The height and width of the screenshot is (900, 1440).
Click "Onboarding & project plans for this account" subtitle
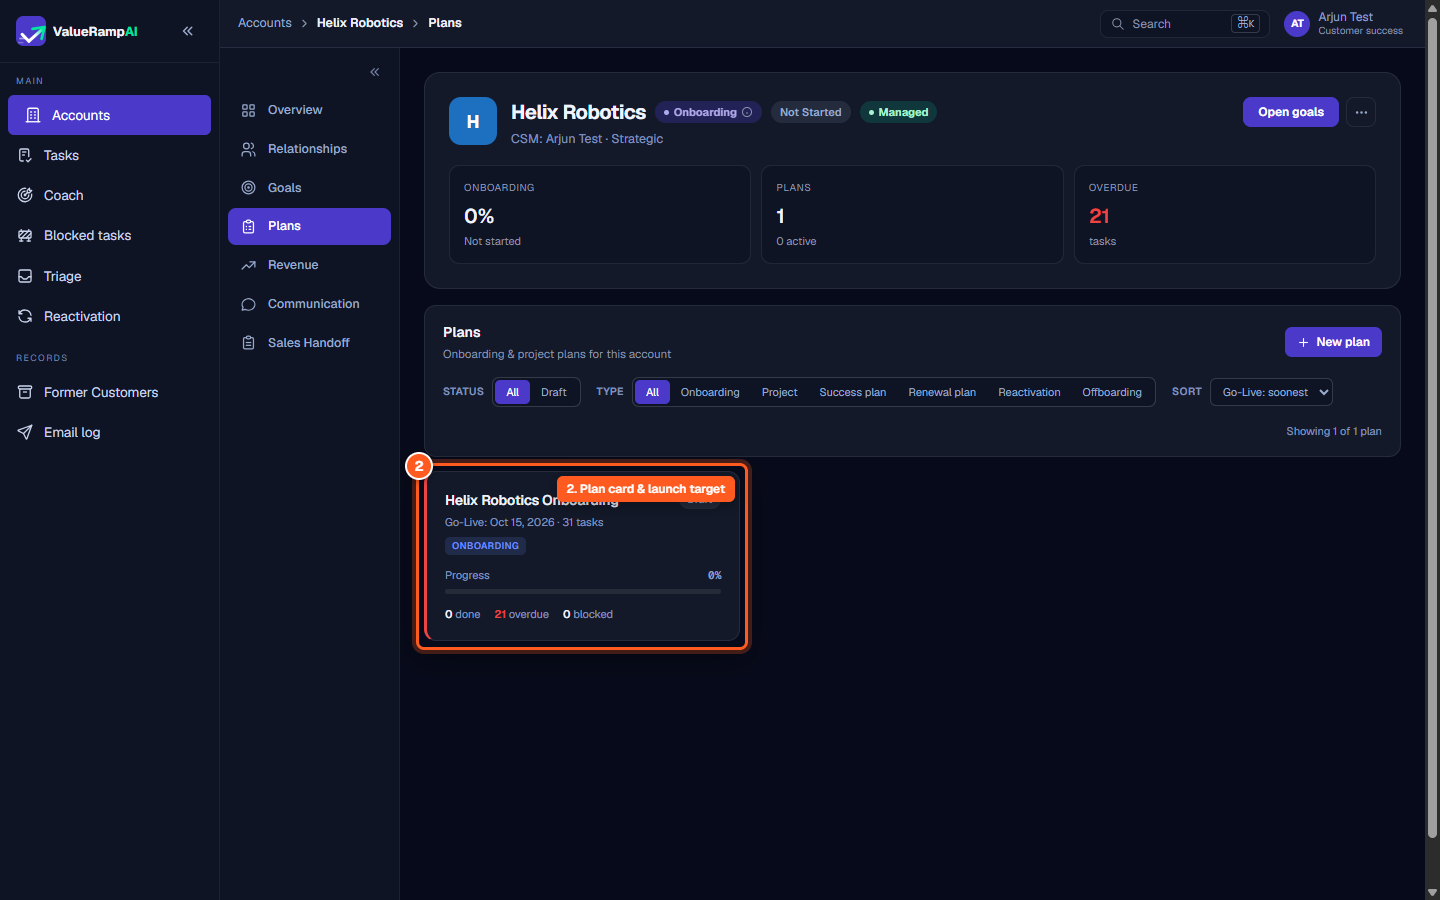[x=557, y=354]
